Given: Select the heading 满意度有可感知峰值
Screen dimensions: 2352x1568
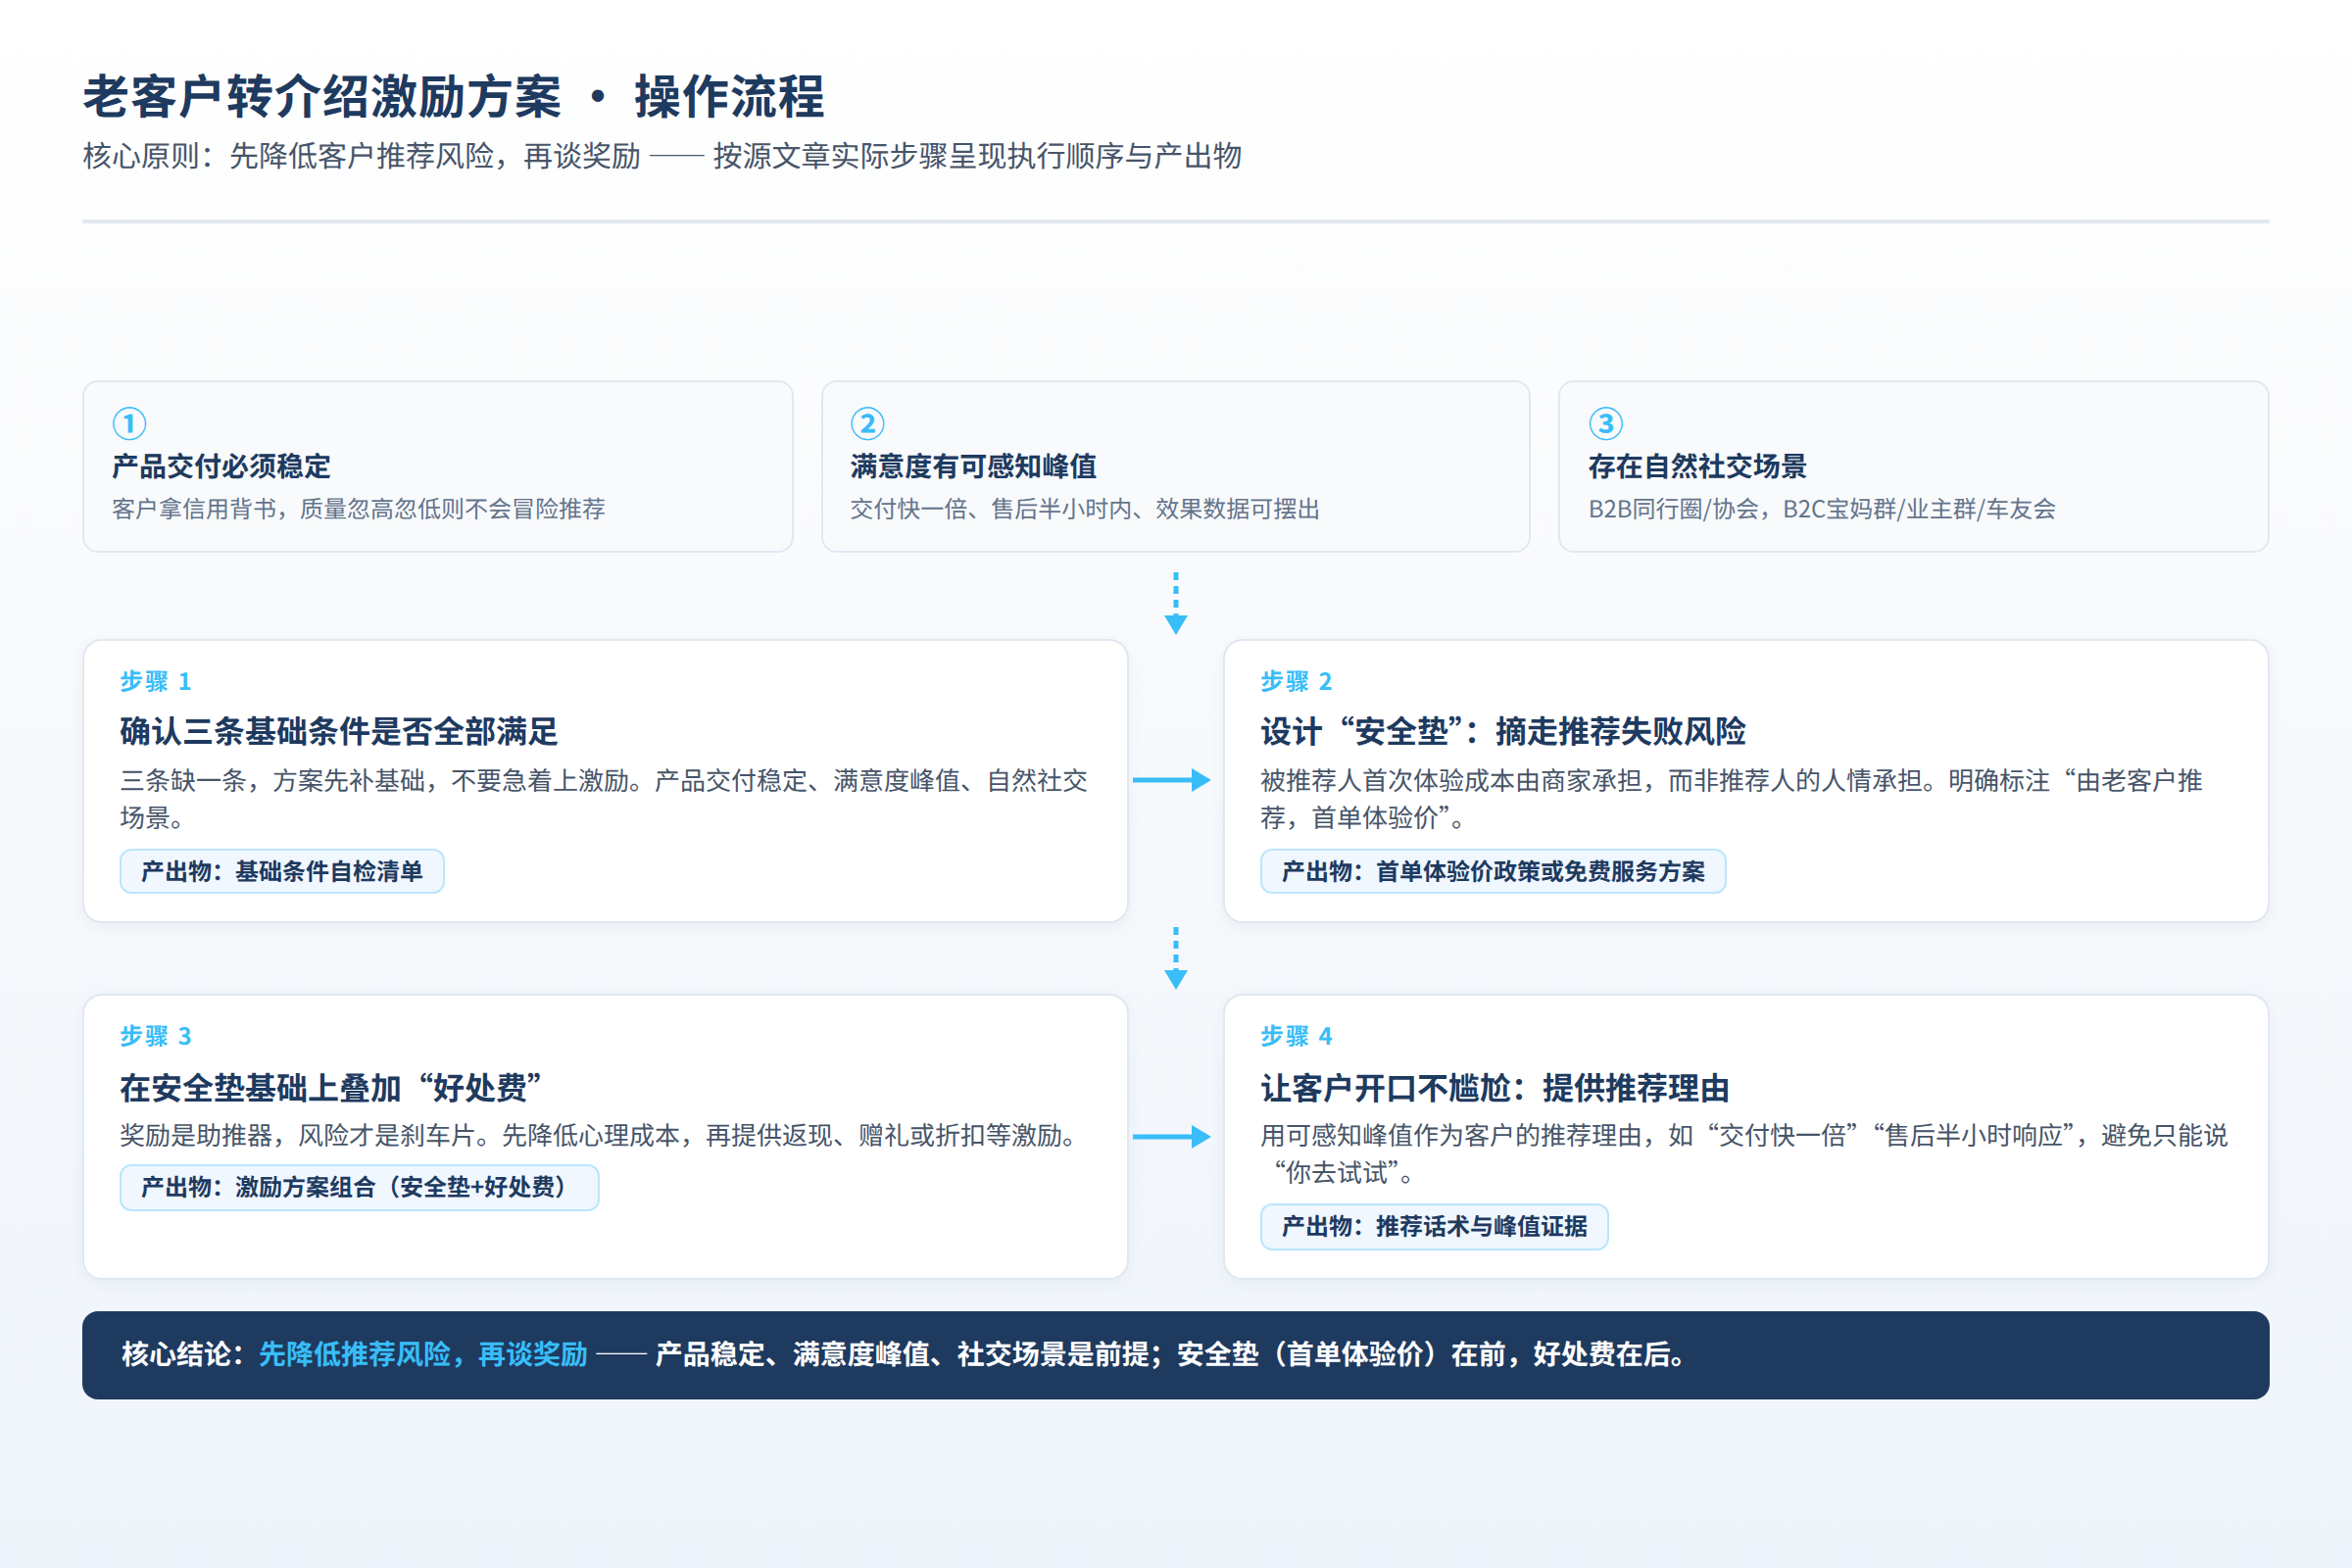Looking at the screenshot, I should coord(973,466).
